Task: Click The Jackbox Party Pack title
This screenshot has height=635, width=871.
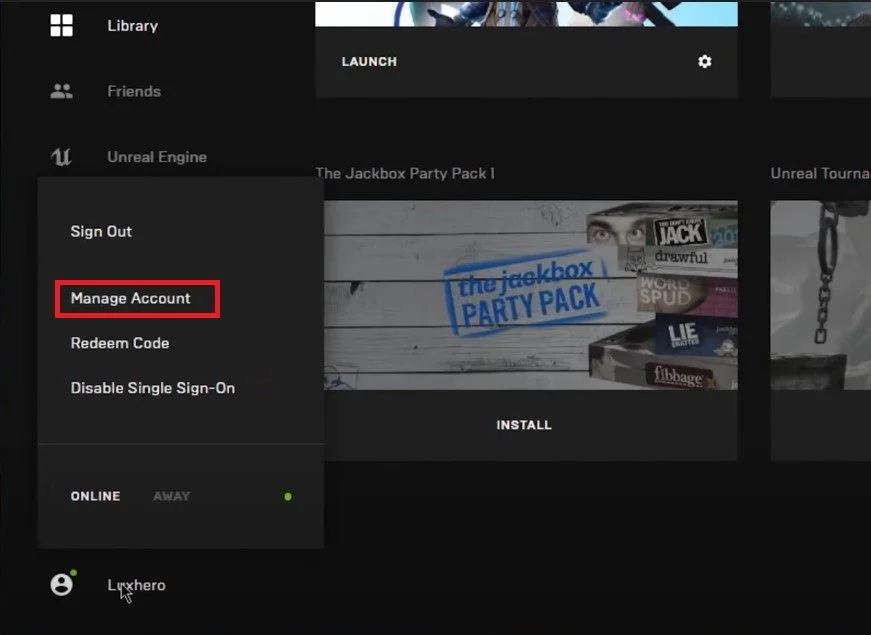Action: (x=405, y=173)
